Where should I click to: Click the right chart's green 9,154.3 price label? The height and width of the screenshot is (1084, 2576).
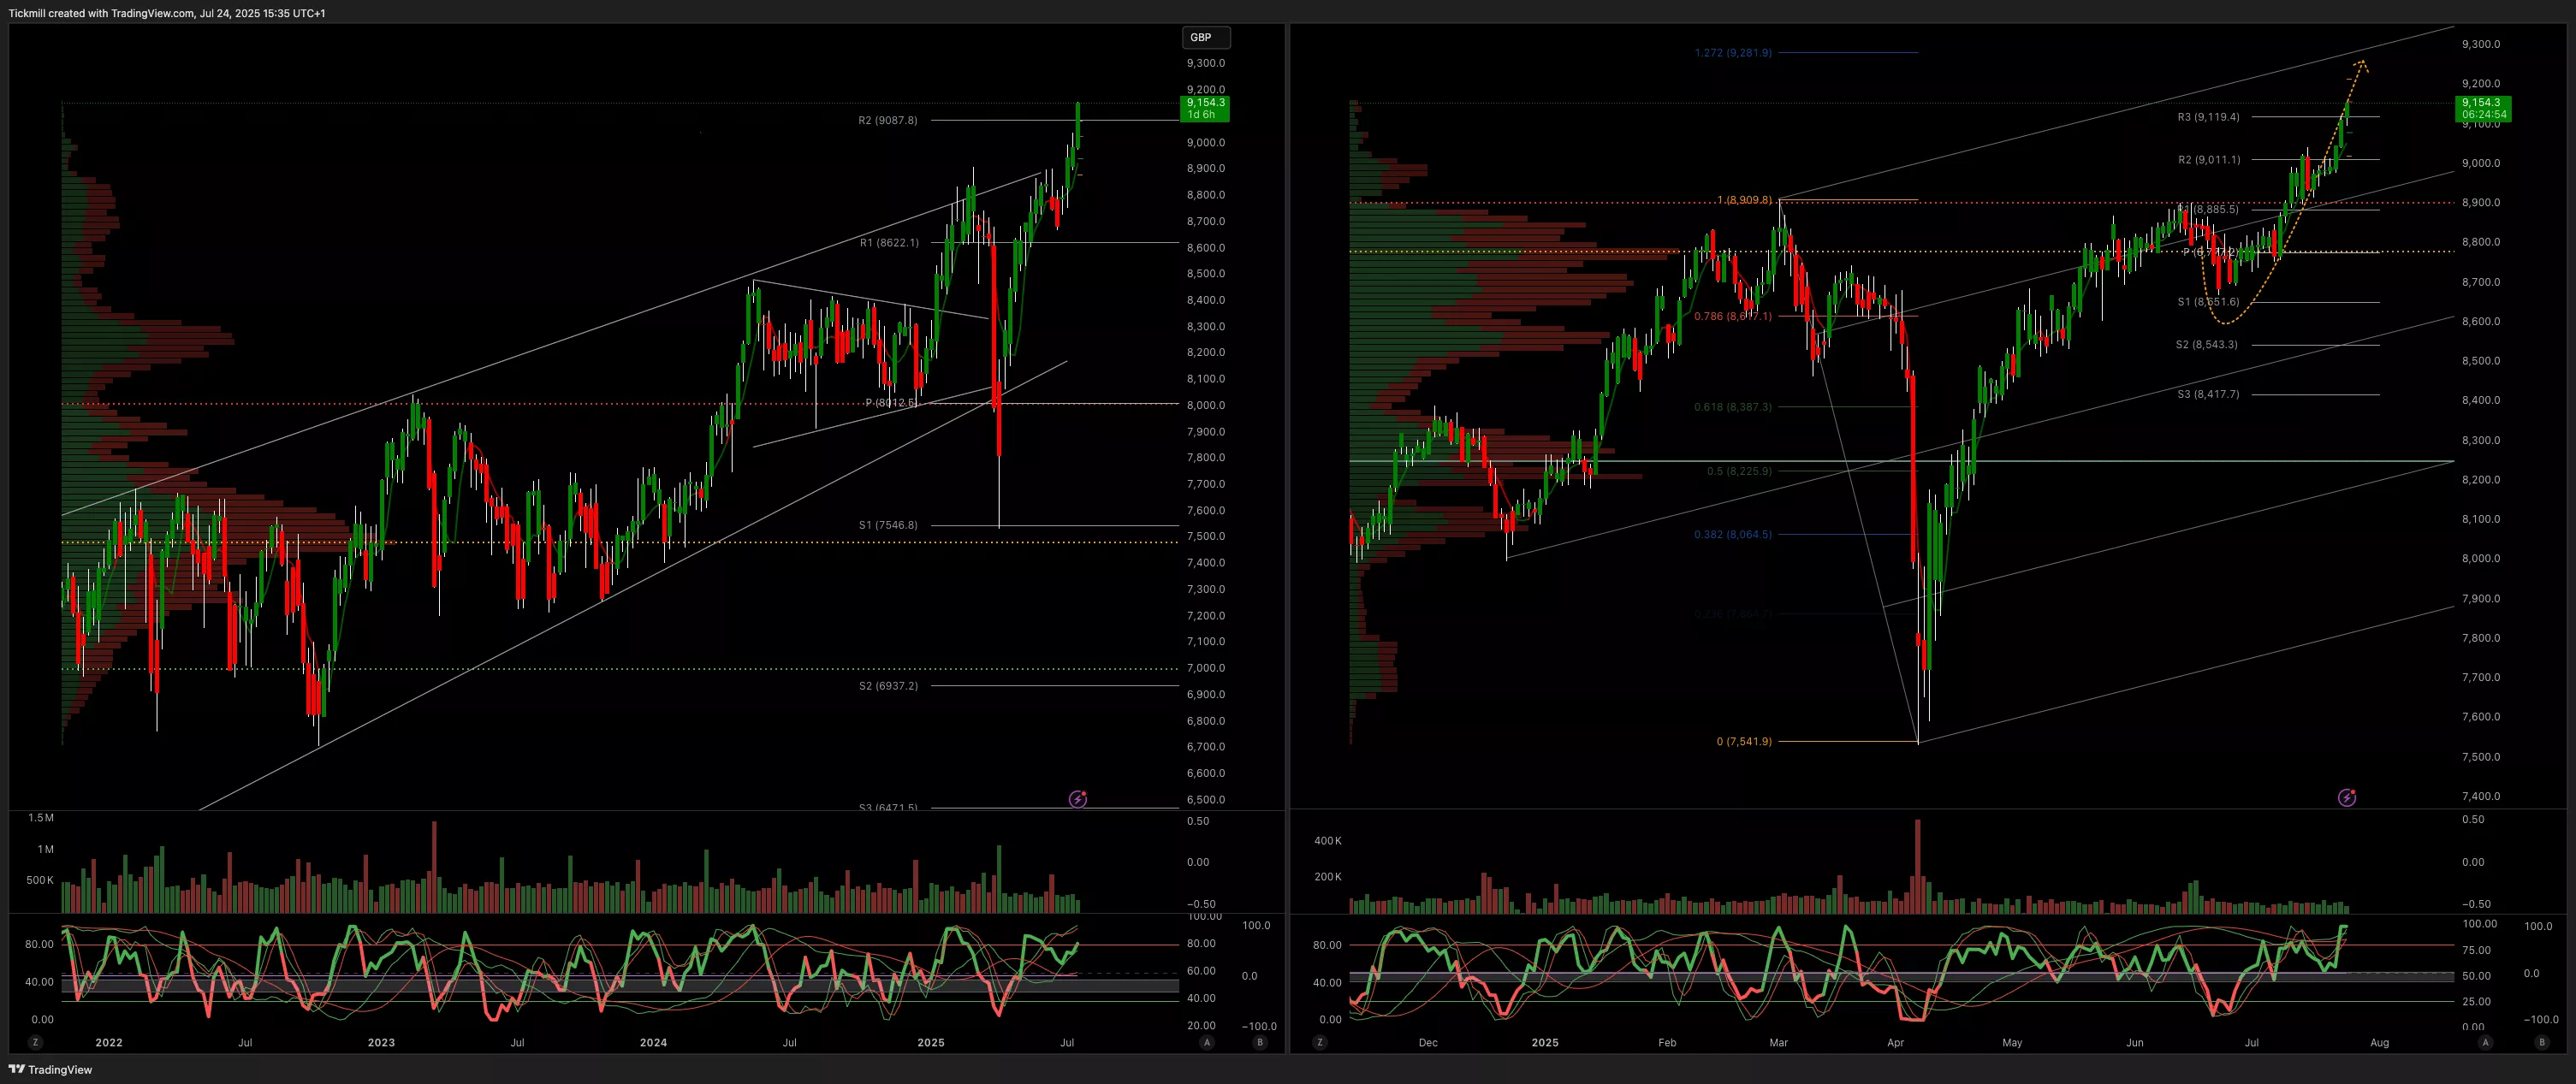click(x=2483, y=108)
